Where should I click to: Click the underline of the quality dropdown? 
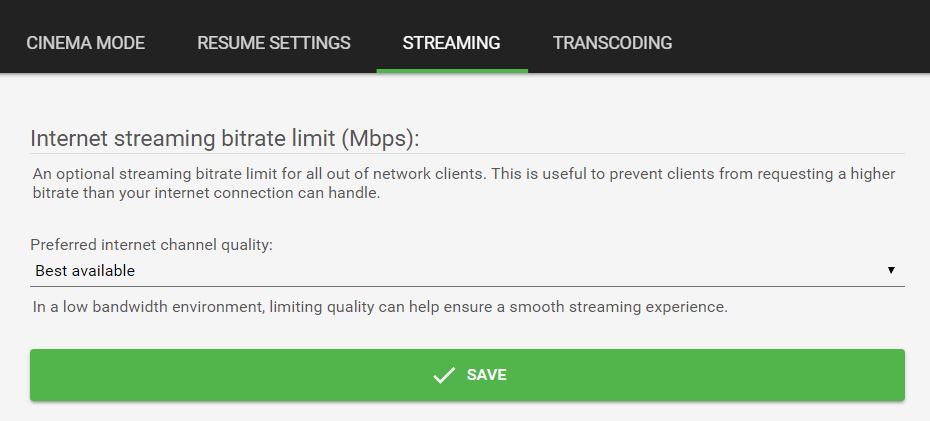click(467, 286)
